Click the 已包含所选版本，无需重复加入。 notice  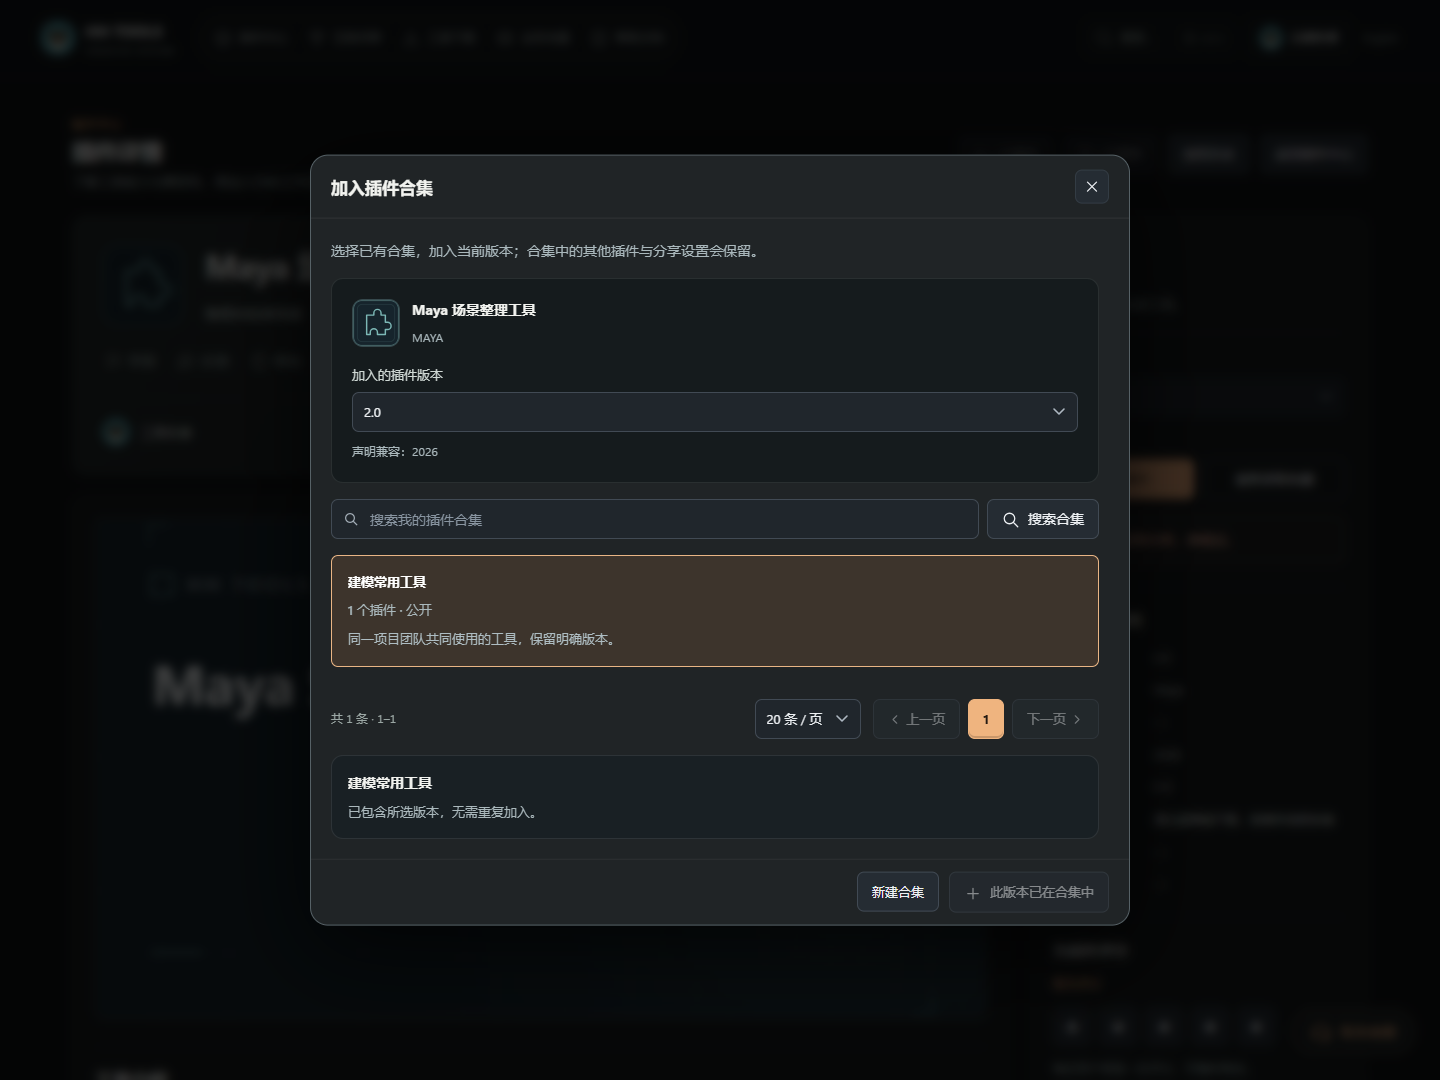445,812
